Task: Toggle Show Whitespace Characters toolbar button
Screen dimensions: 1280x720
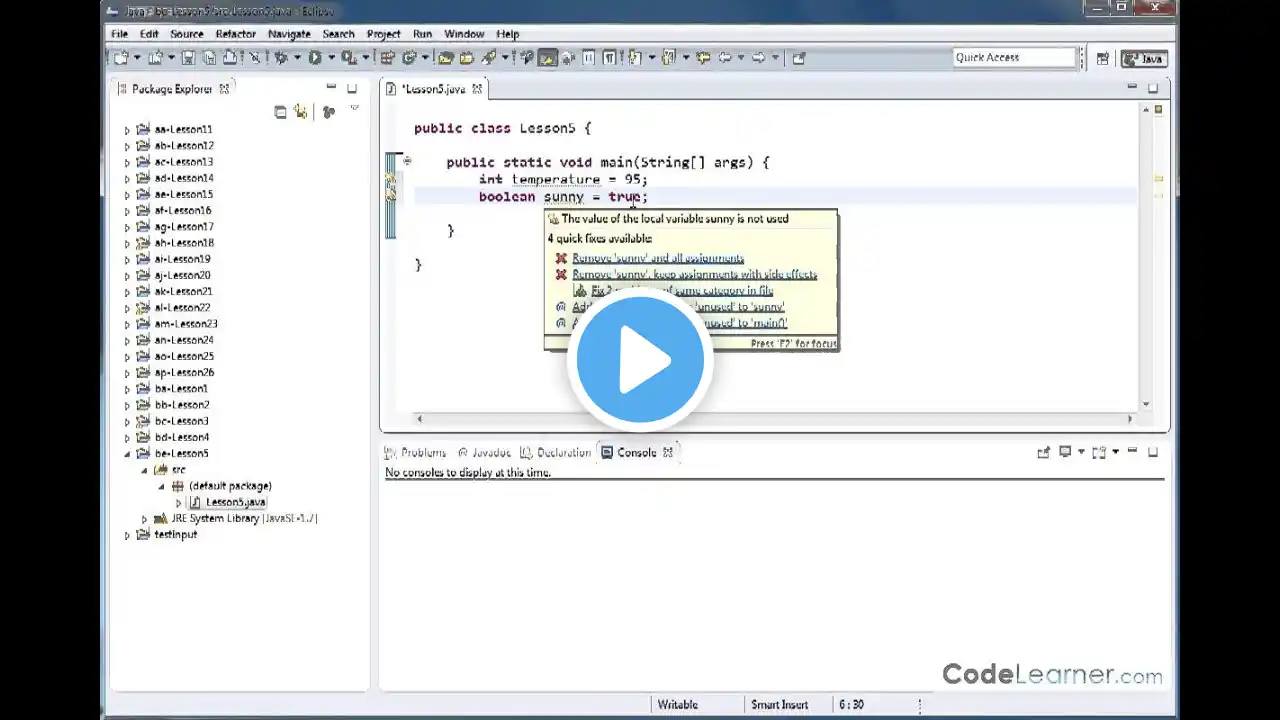Action: (x=609, y=58)
